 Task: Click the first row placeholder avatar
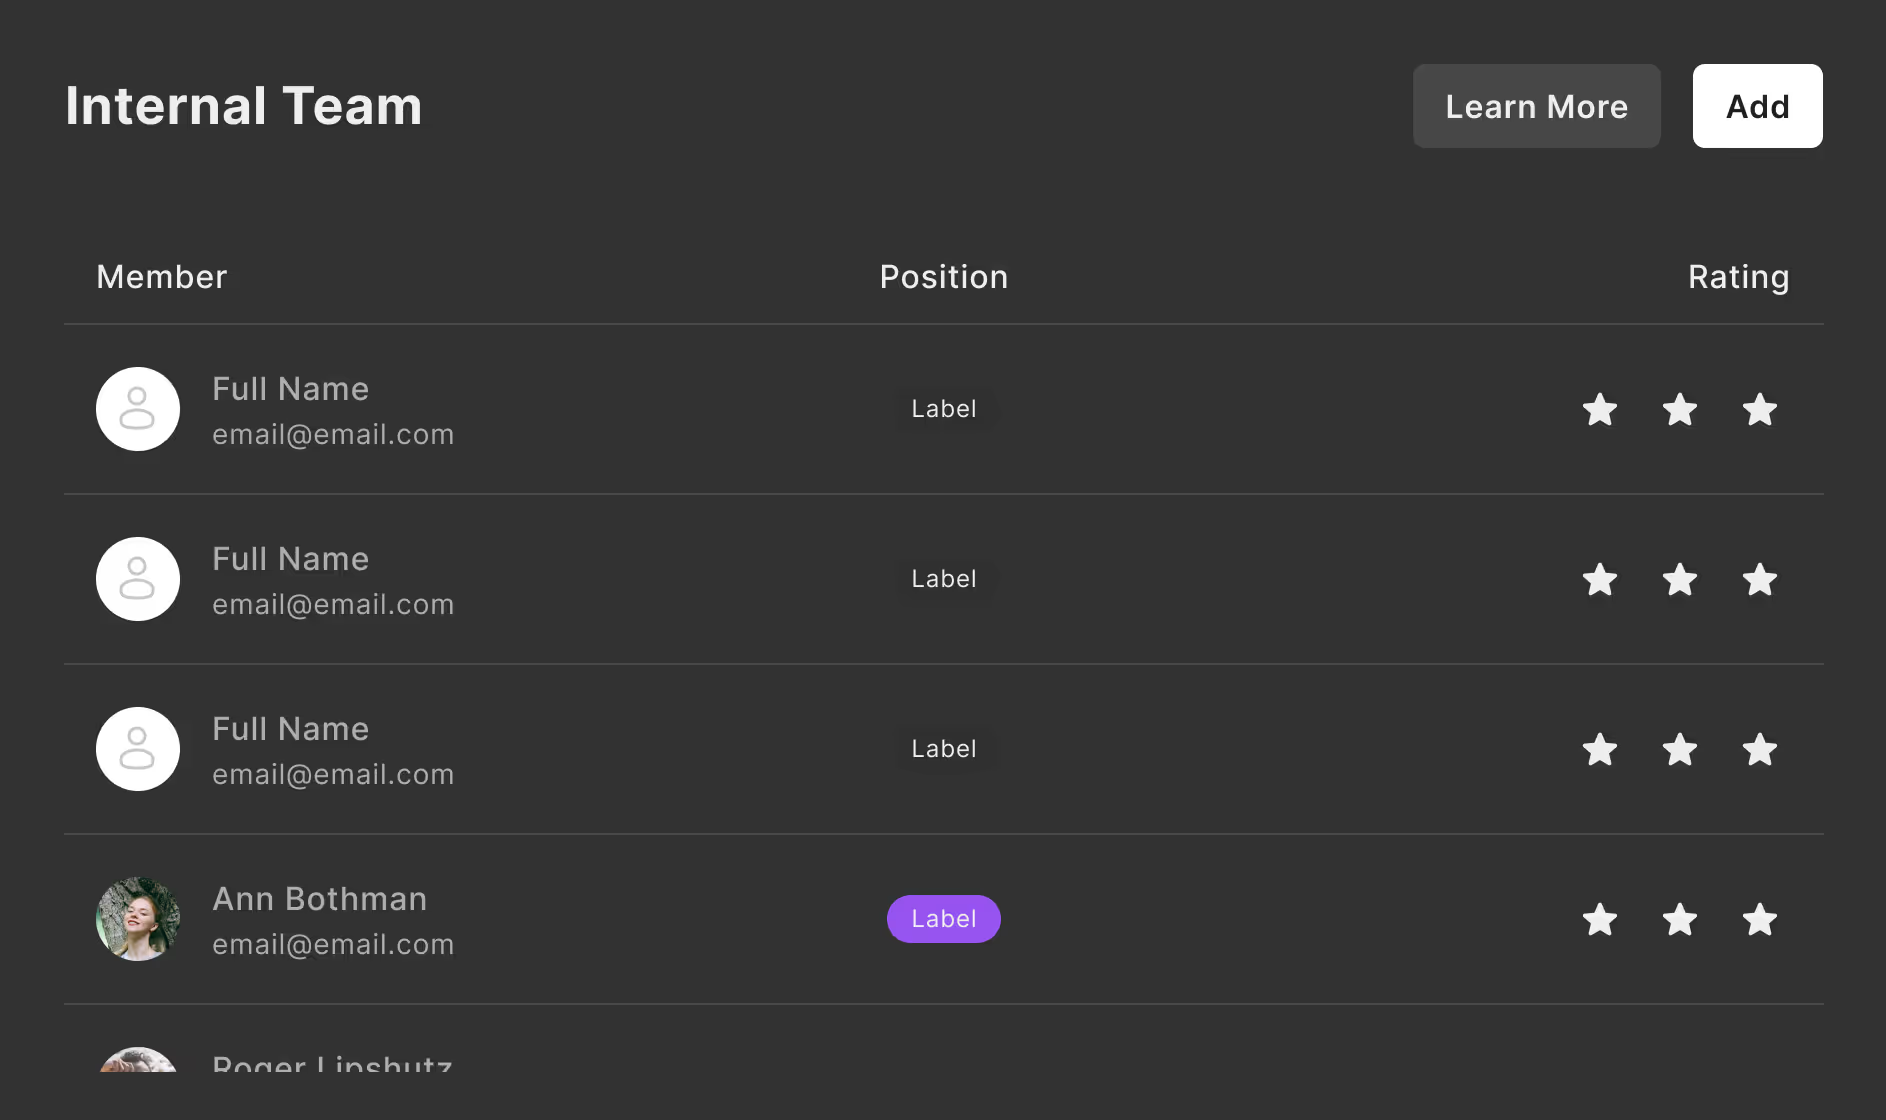click(x=138, y=409)
